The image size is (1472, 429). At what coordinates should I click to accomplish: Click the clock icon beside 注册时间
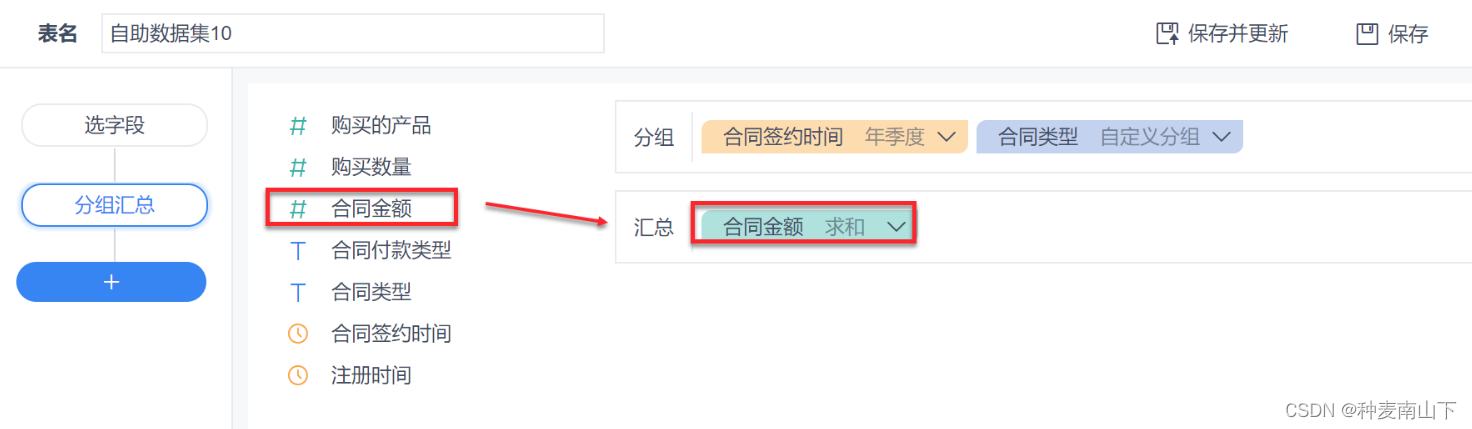pos(298,376)
